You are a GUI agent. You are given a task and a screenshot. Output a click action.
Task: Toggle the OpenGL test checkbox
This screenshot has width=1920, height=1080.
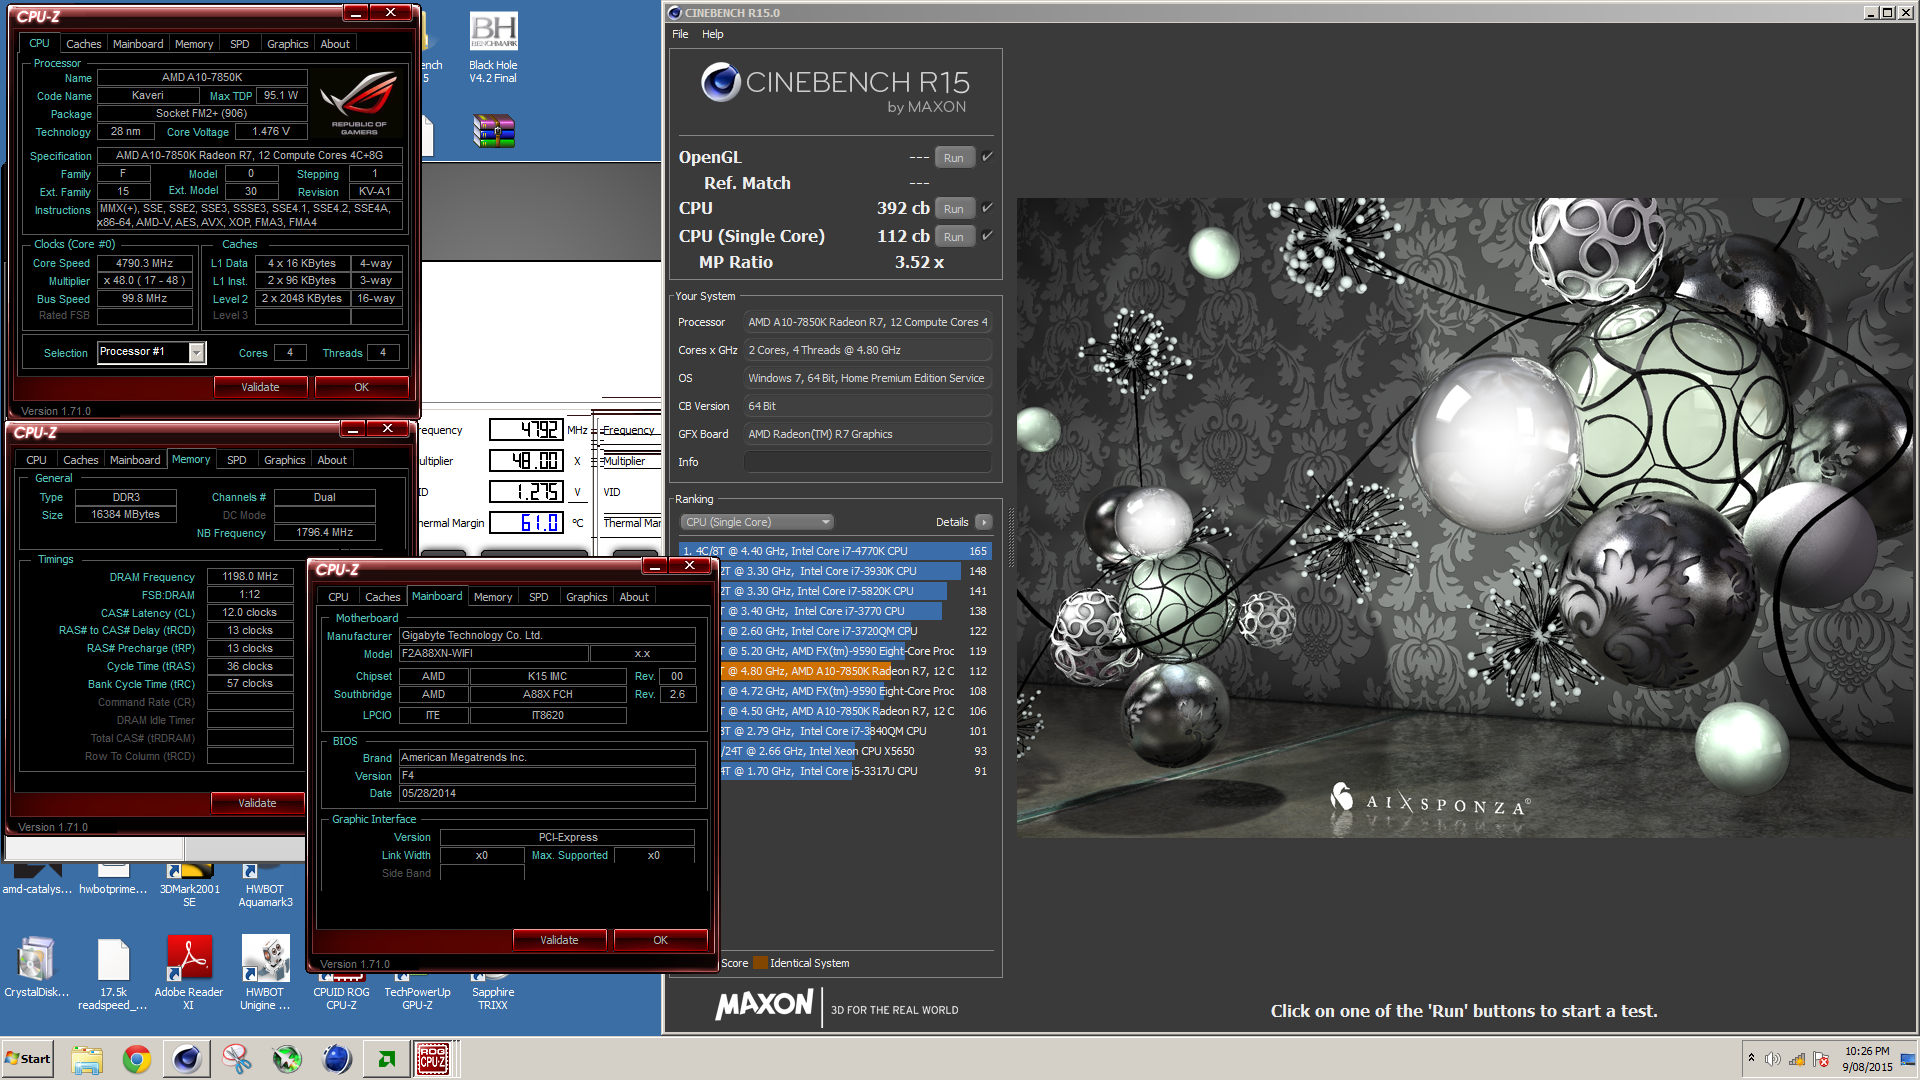pyautogui.click(x=987, y=157)
